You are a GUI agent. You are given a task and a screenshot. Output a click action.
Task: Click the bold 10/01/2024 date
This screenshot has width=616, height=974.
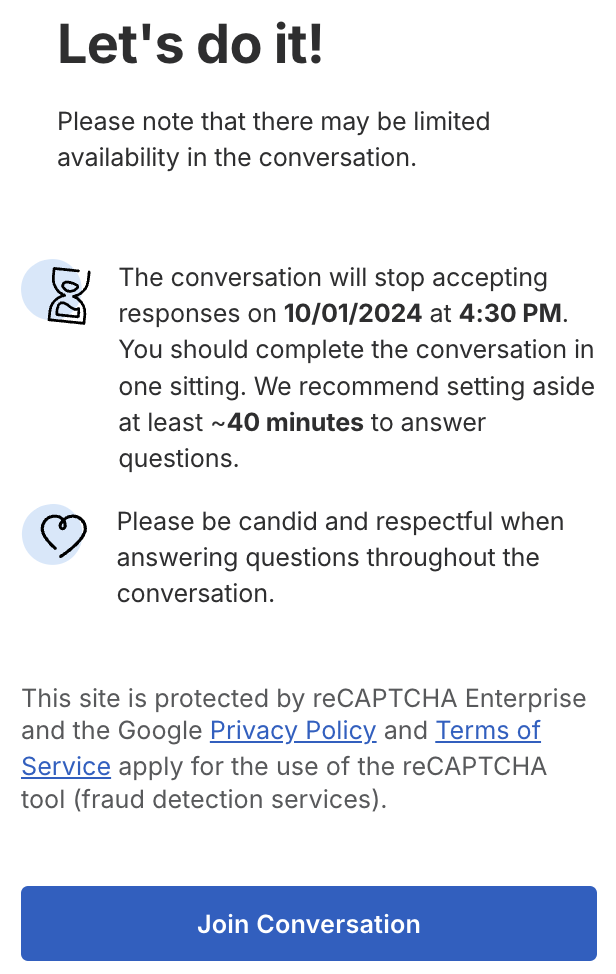pos(353,314)
